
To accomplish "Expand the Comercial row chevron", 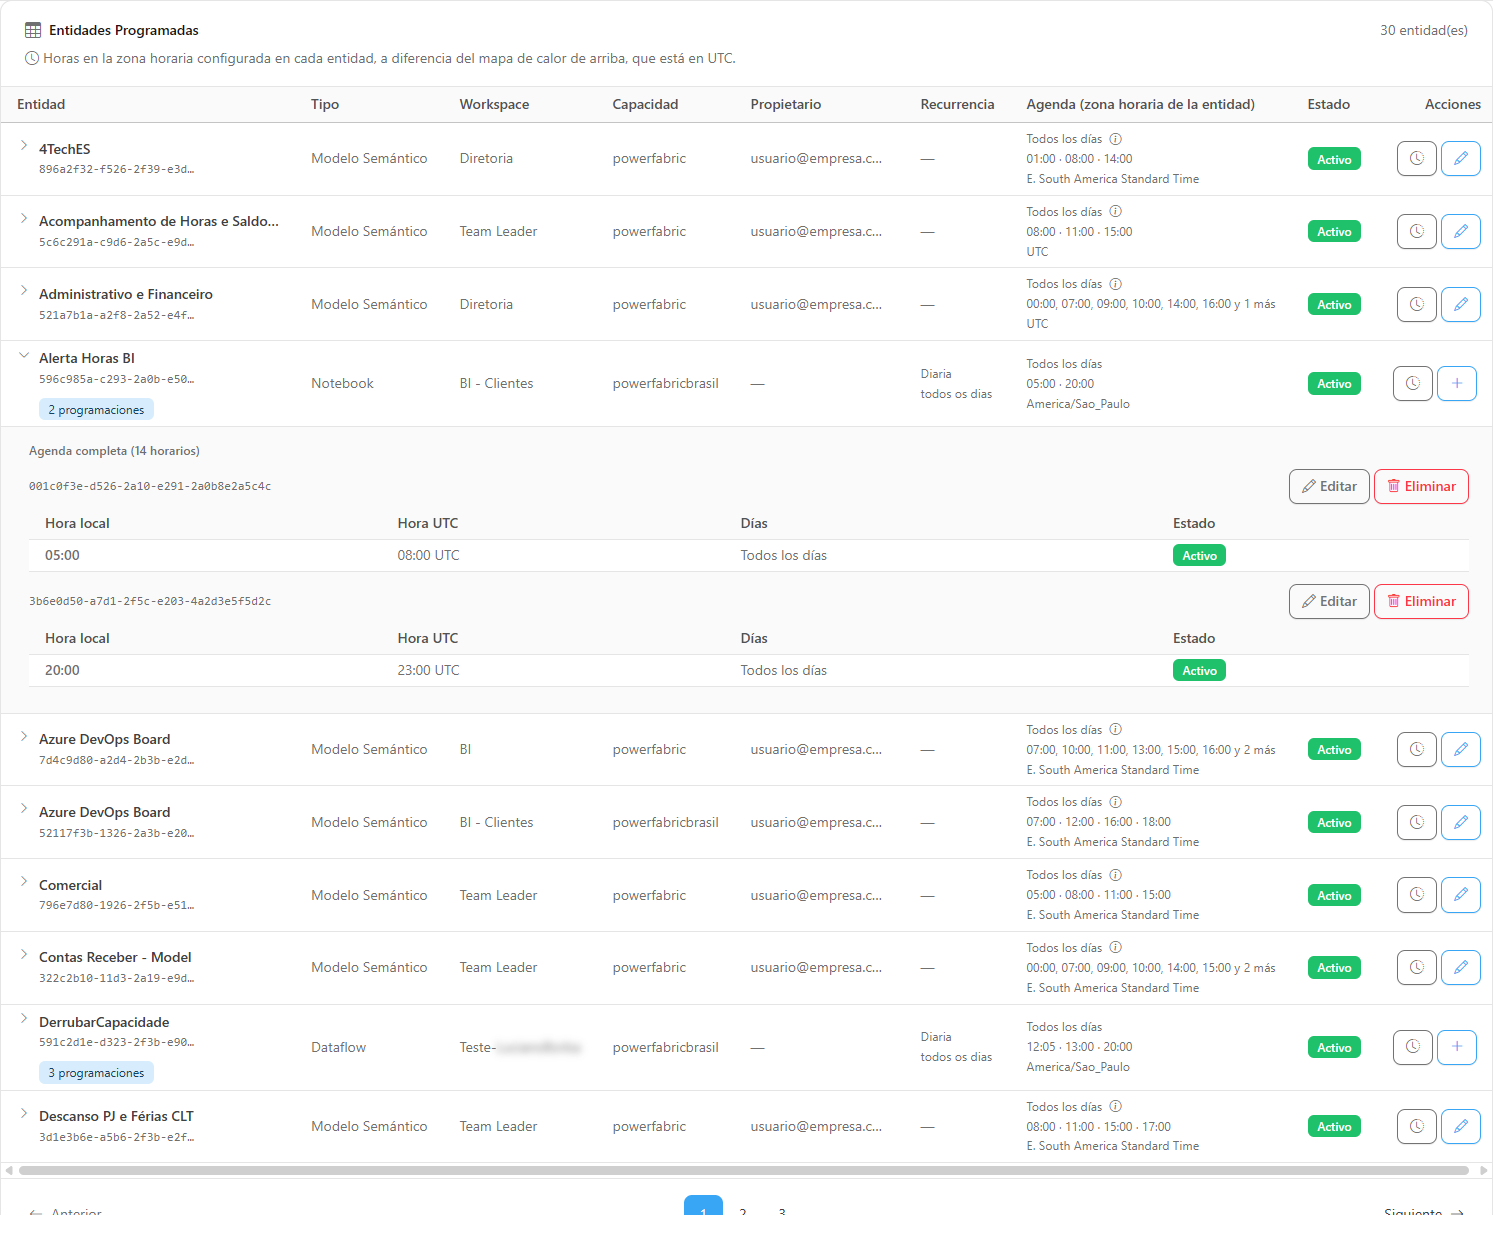I will 24,882.
